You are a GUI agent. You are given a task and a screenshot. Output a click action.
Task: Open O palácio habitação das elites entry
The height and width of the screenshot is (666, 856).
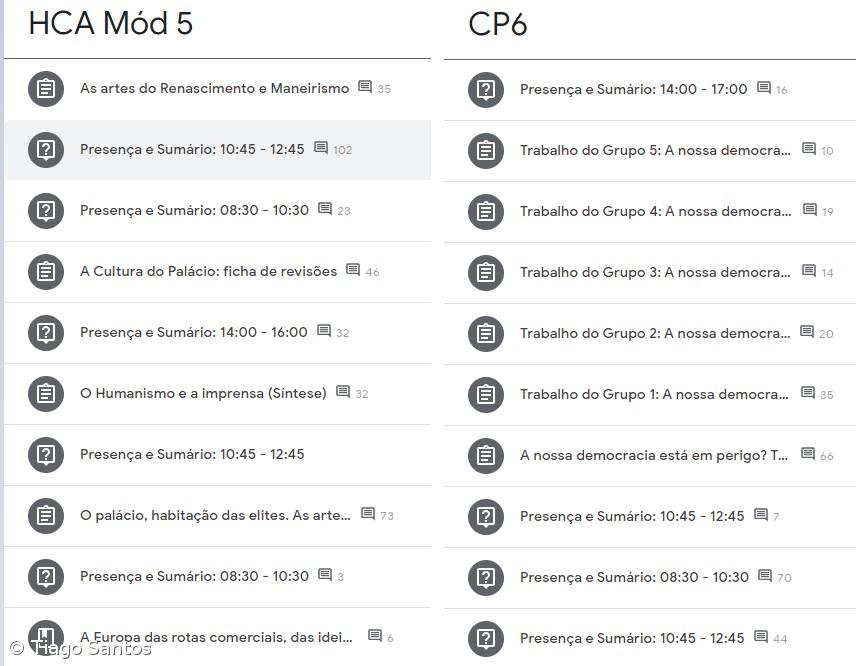pyautogui.click(x=214, y=516)
